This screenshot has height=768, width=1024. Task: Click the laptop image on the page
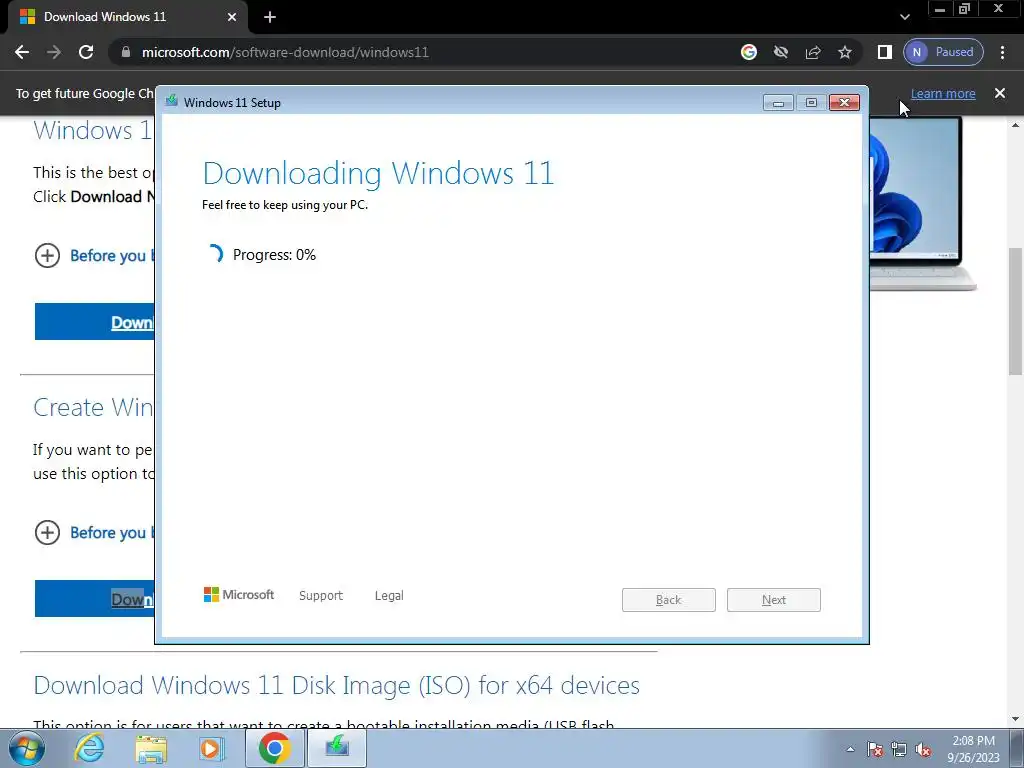pyautogui.click(x=922, y=203)
